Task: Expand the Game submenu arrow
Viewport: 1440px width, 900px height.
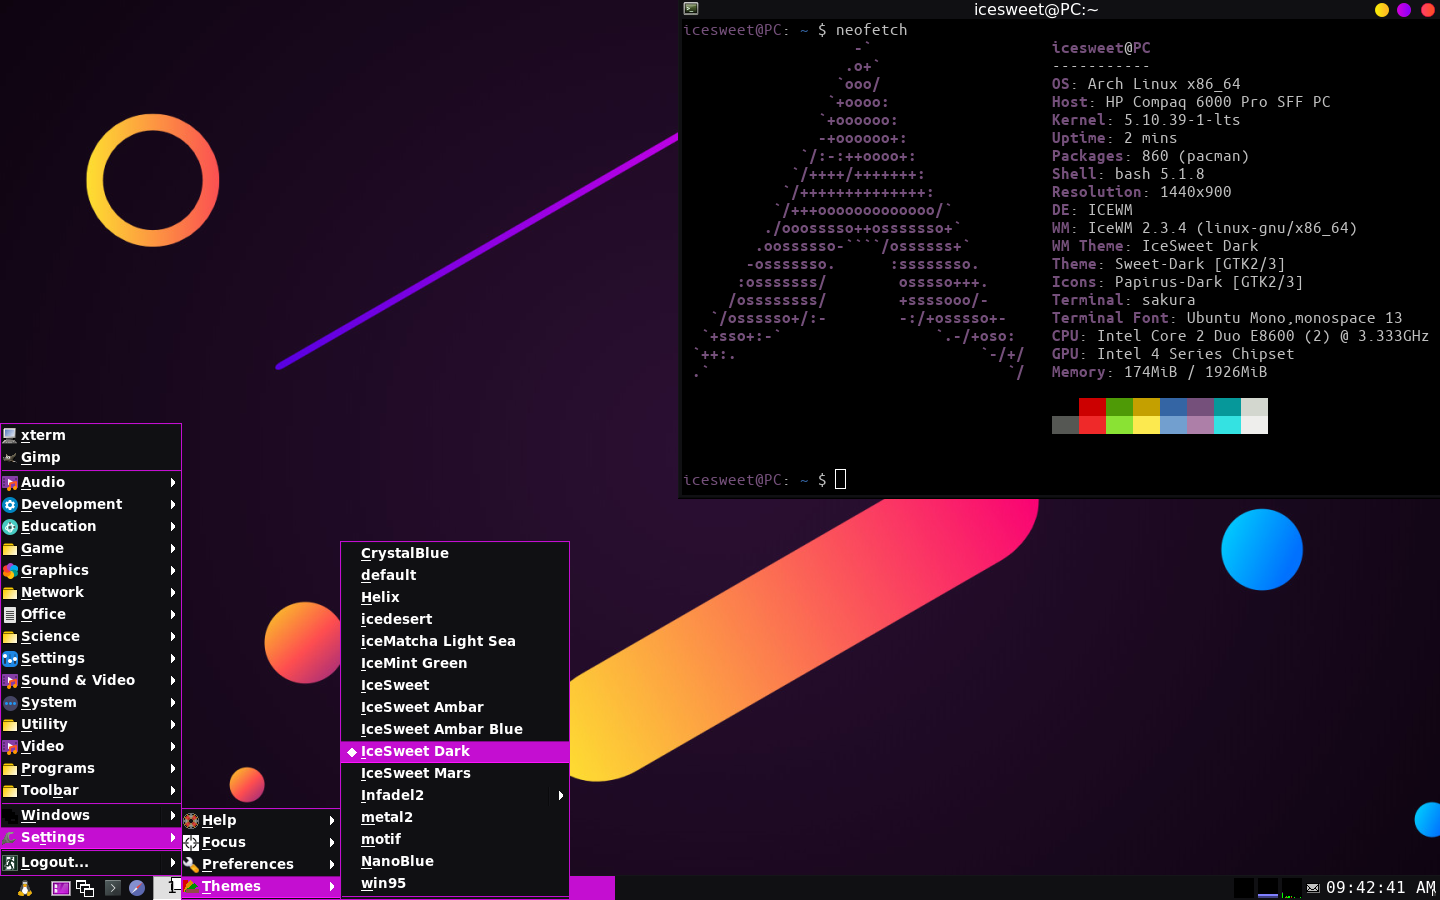Action: point(173,548)
